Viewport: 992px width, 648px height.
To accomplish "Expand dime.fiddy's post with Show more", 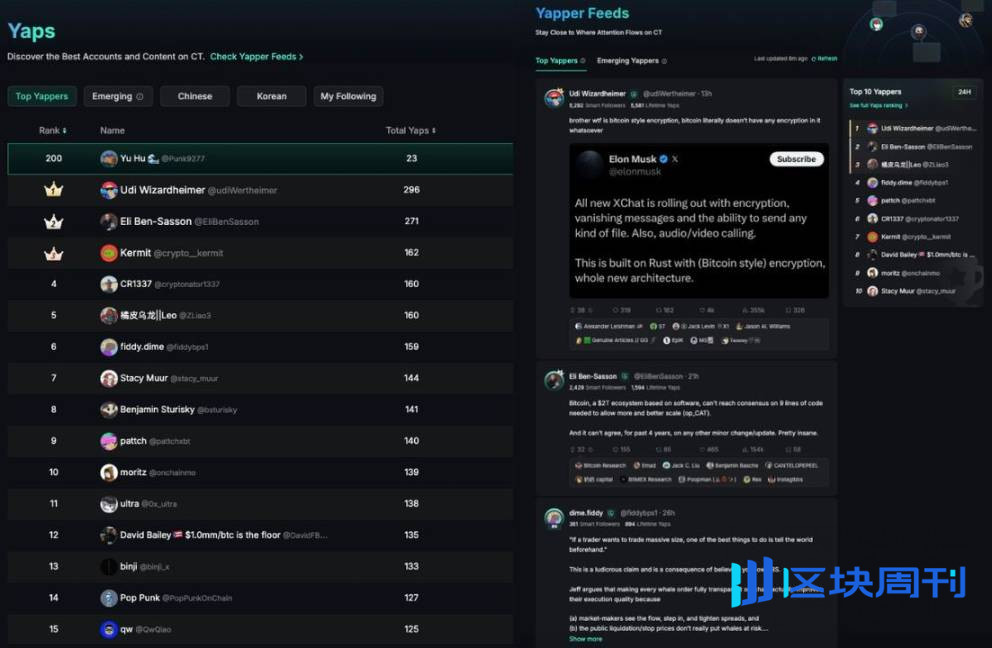I will click(x=585, y=638).
